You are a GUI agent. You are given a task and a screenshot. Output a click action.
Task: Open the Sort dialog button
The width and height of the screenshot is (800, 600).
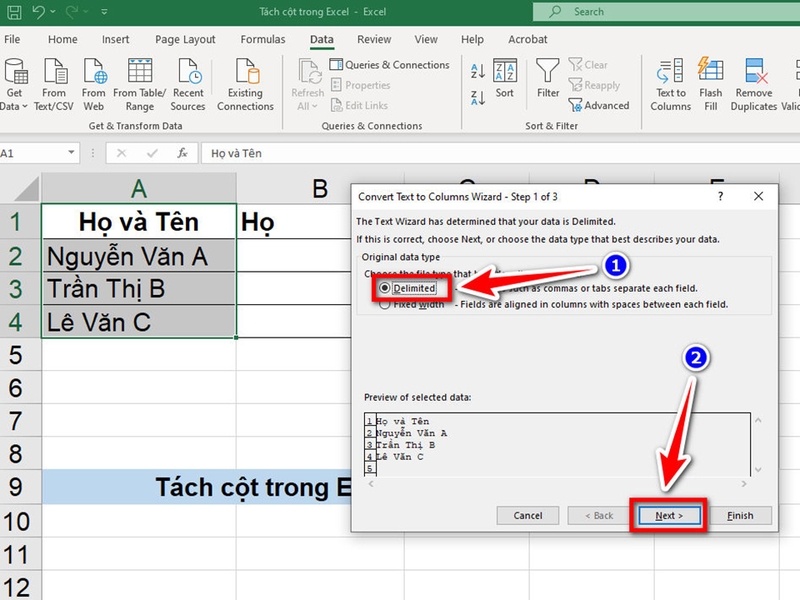pyautogui.click(x=505, y=78)
